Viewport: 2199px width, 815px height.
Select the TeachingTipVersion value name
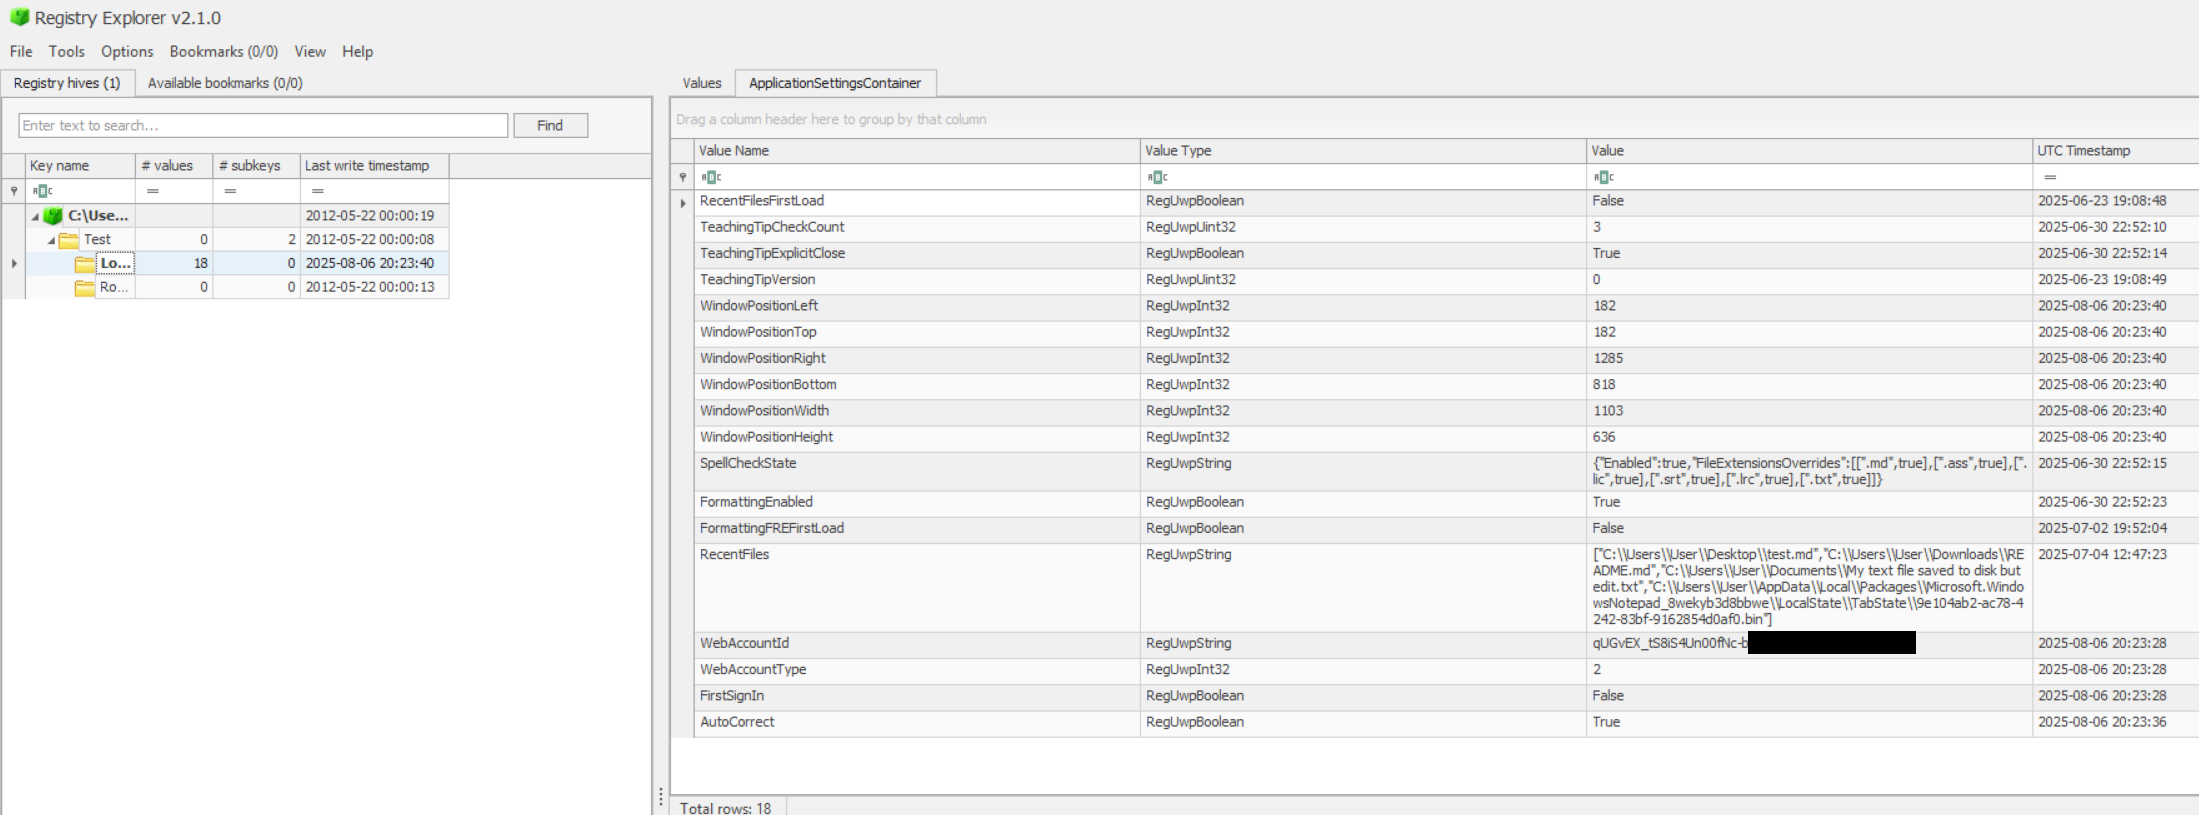(757, 280)
